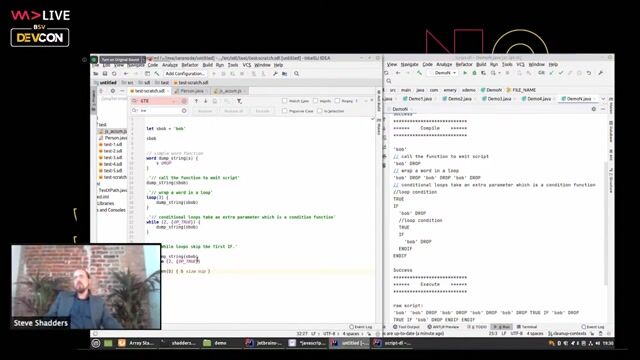Go back using arrow in untitled toolbar

(x=126, y=74)
